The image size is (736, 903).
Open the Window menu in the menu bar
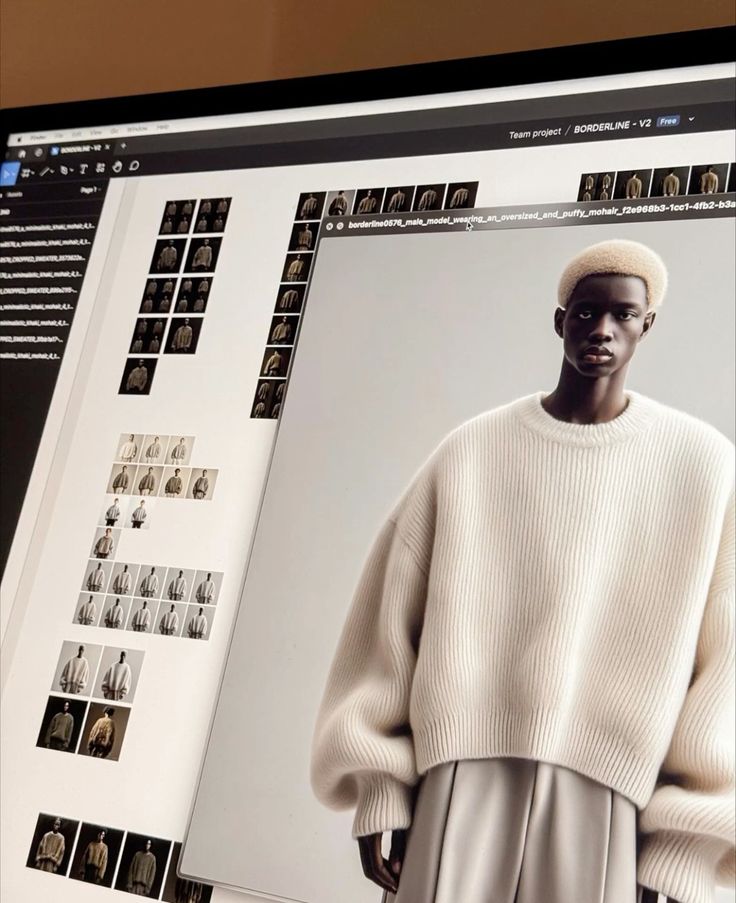pyautogui.click(x=137, y=128)
